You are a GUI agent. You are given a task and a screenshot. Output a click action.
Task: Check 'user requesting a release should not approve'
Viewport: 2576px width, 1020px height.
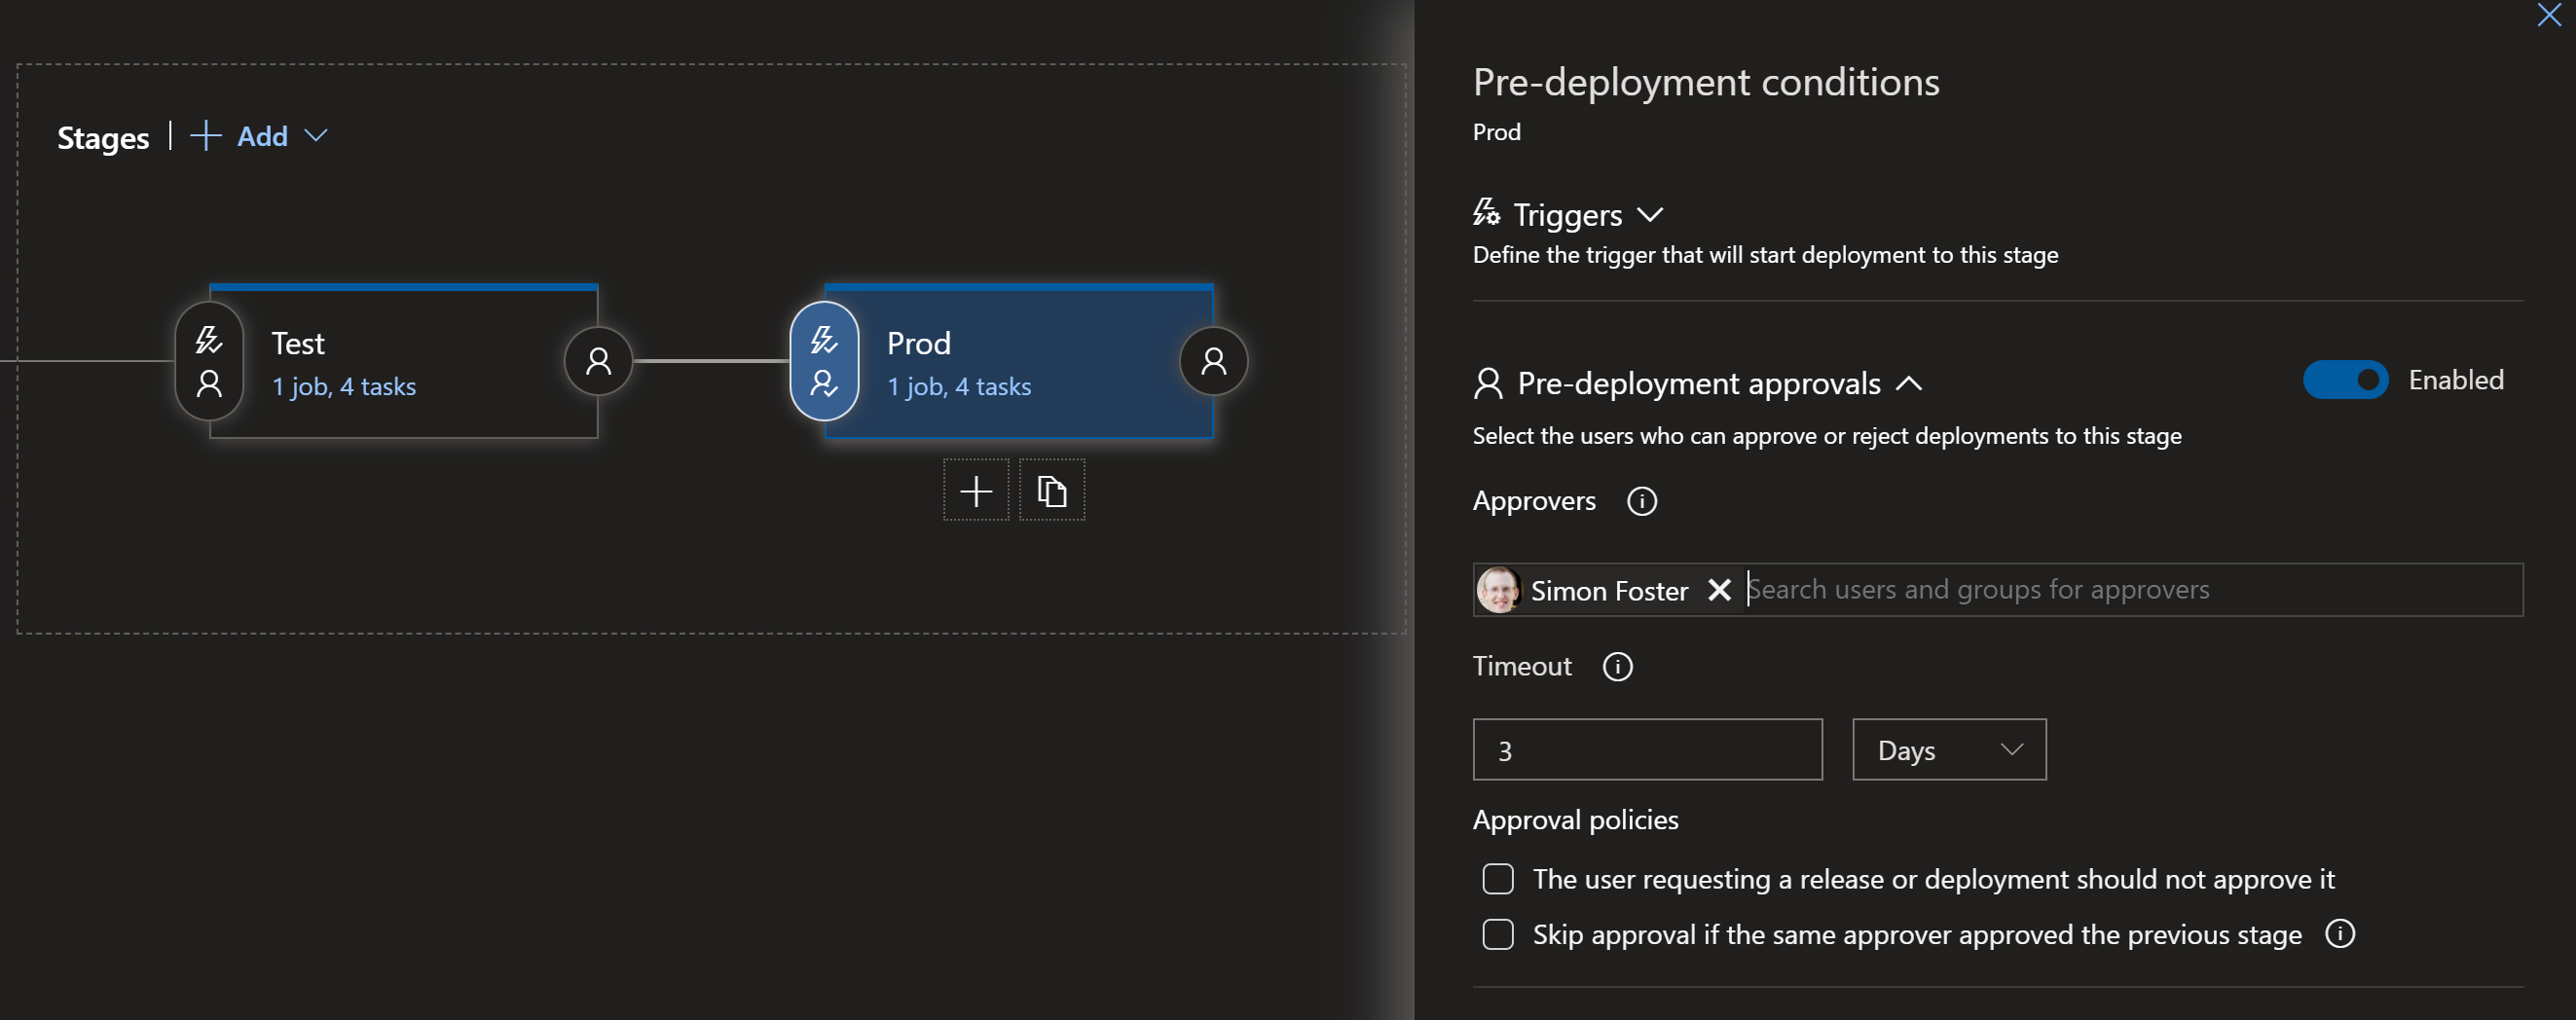coord(1497,879)
